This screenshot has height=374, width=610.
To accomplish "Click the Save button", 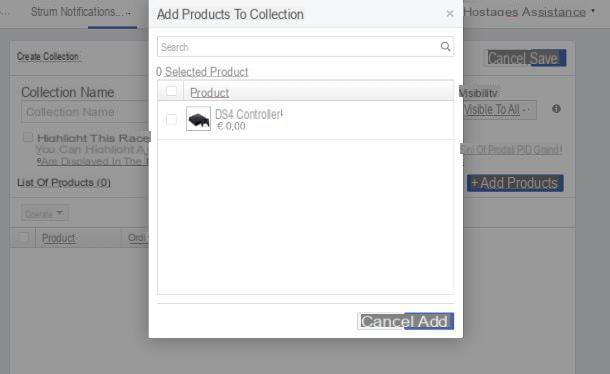I will coord(546,58).
